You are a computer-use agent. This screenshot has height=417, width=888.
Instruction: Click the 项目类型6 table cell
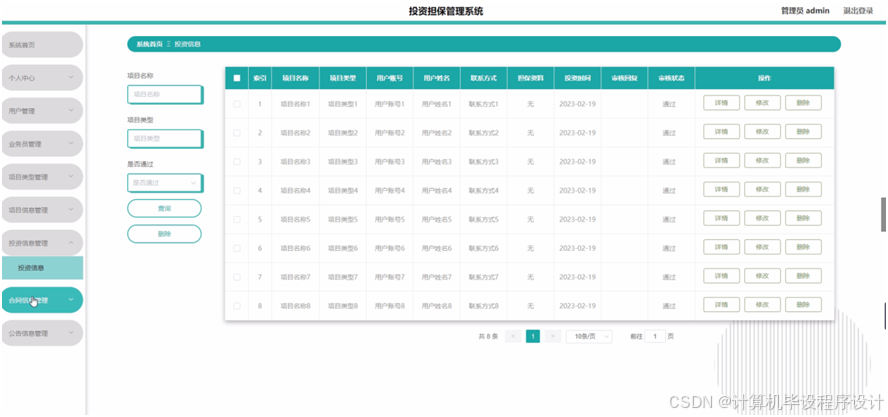[343, 249]
